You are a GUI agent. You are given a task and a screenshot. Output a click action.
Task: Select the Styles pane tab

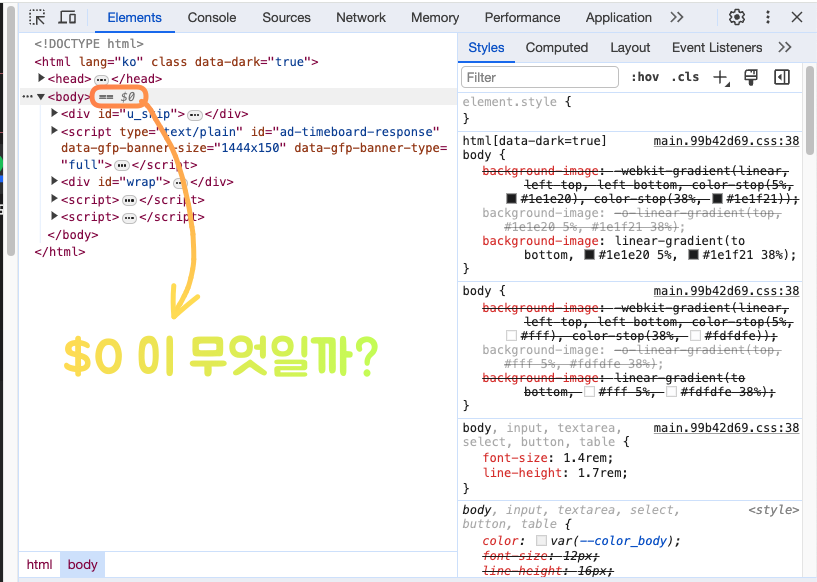coord(486,47)
